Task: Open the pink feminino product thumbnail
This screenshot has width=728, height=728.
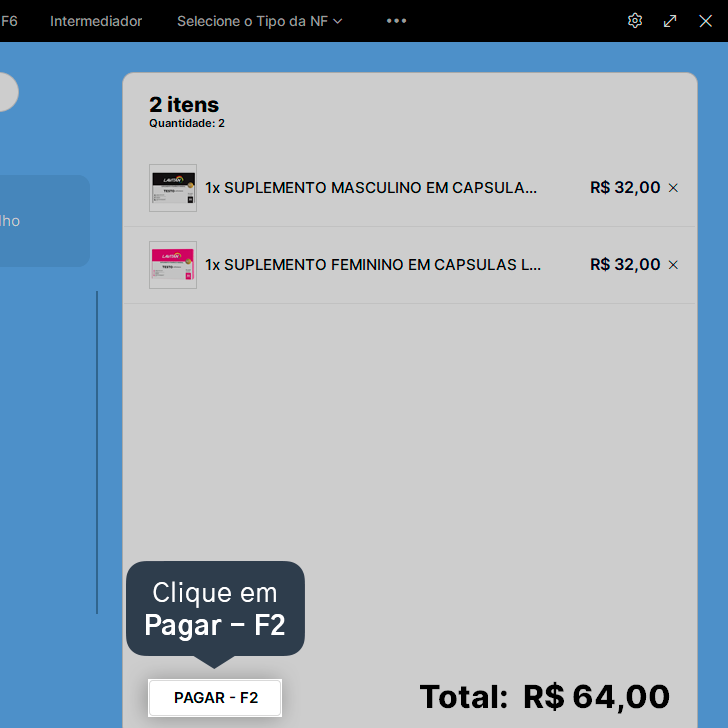Action: pos(173,265)
